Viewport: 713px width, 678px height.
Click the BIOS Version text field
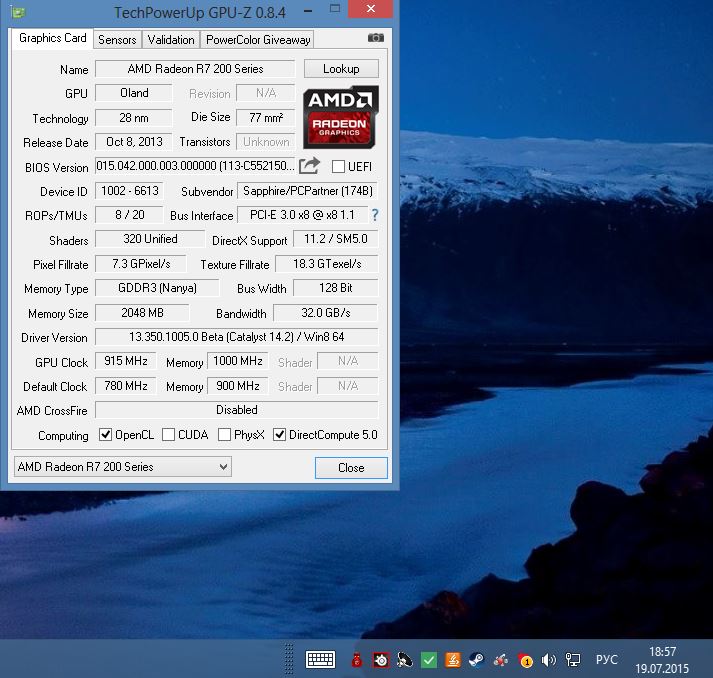tap(195, 166)
